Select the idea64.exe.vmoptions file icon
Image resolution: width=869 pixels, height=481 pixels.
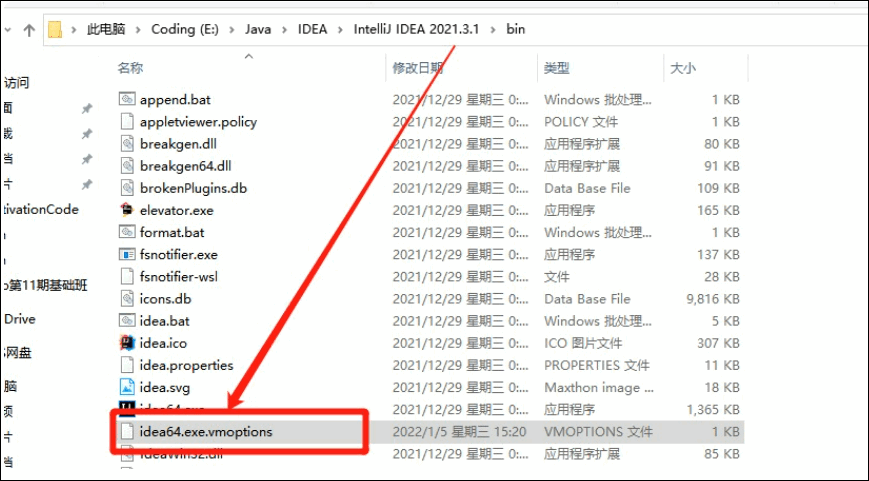pos(127,432)
